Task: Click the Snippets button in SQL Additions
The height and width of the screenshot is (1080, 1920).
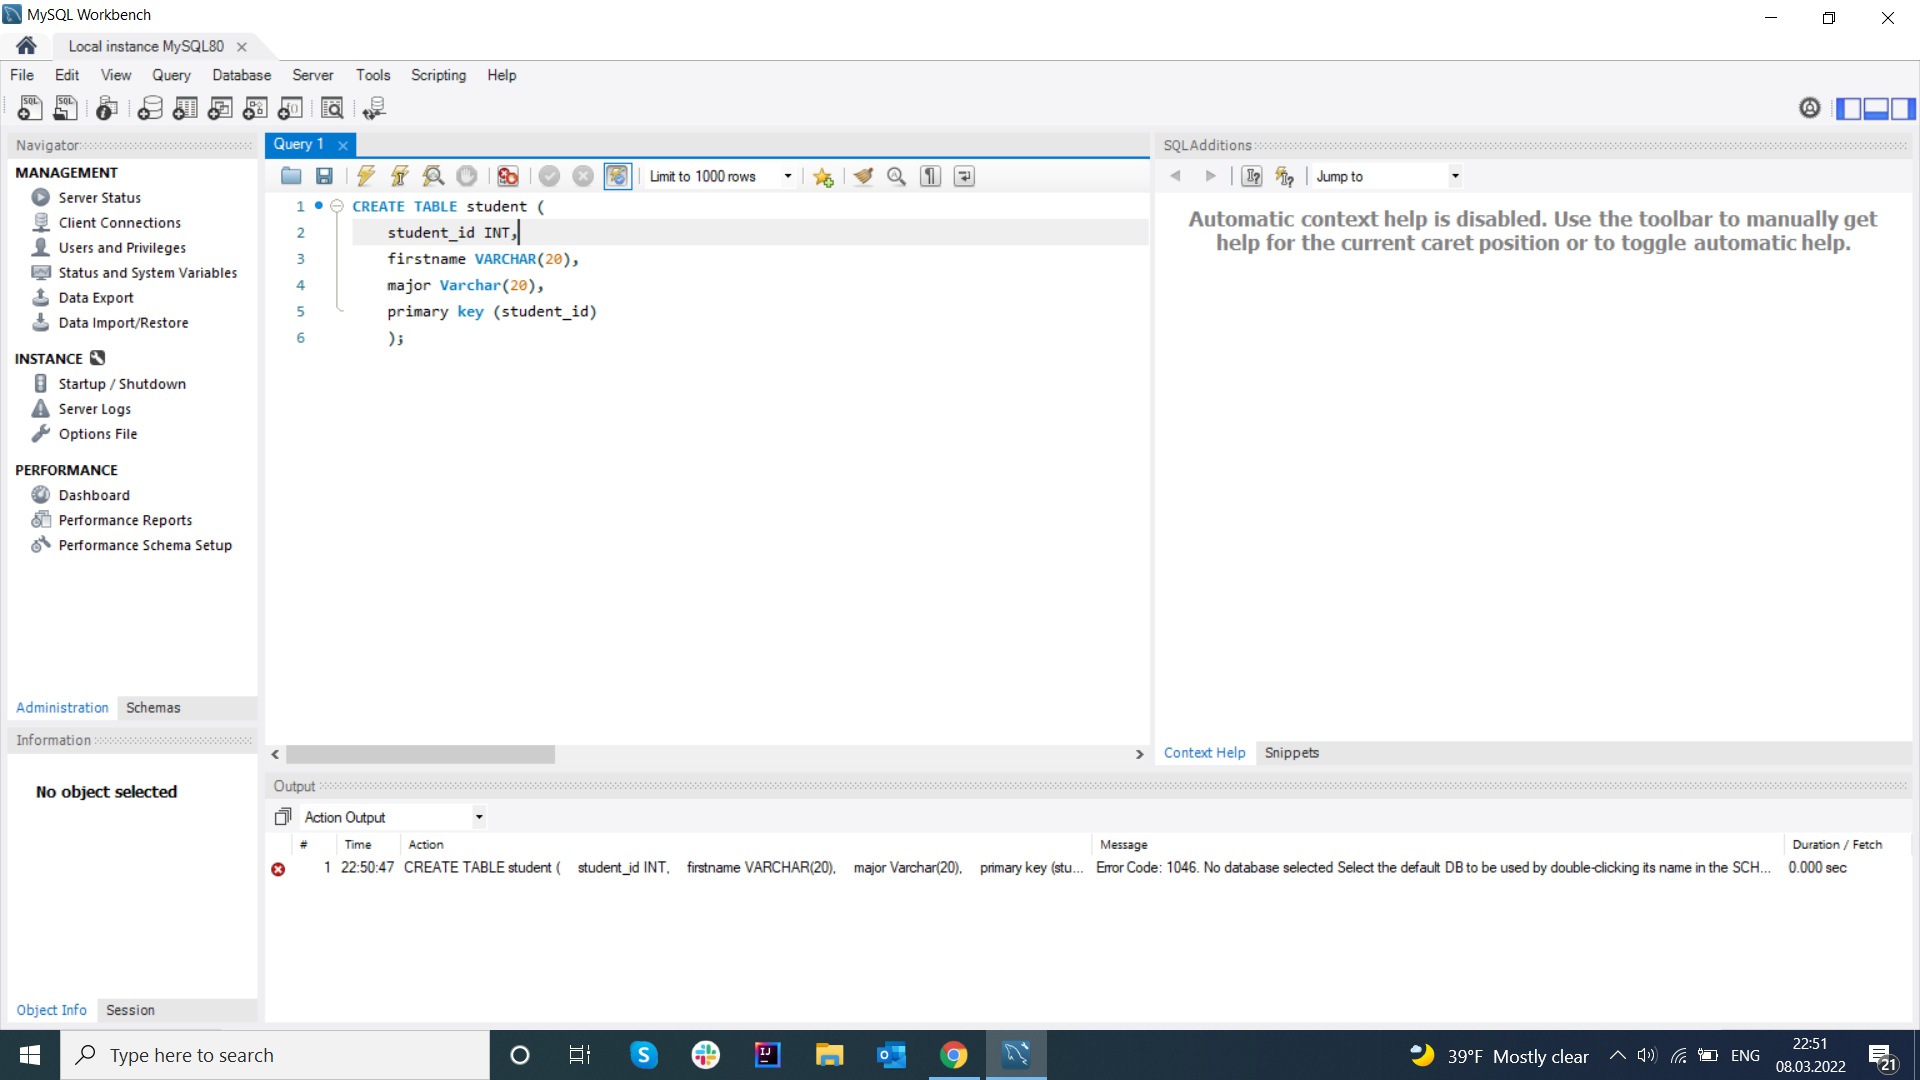Action: coord(1291,752)
